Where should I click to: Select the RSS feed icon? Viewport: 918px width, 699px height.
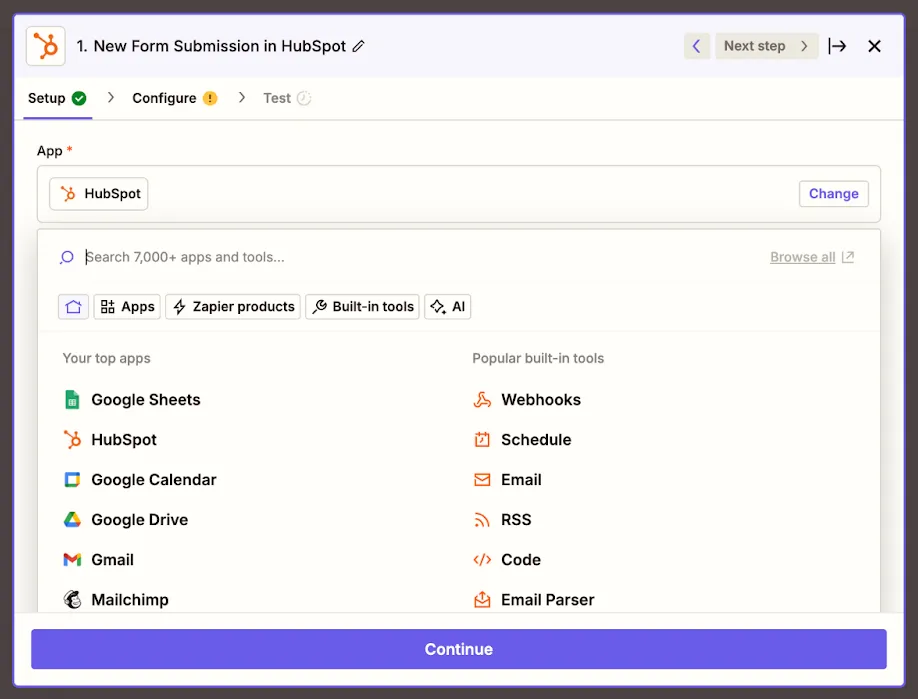tap(482, 520)
